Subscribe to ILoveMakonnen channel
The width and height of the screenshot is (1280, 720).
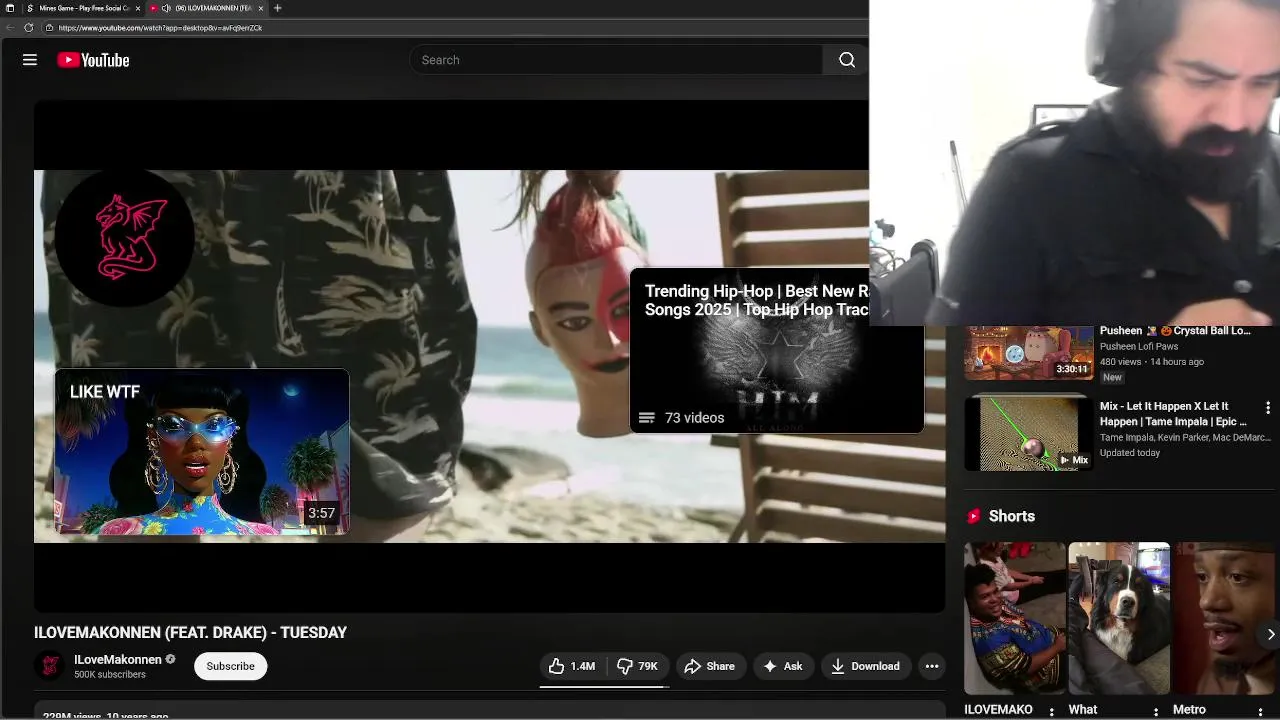(x=230, y=666)
